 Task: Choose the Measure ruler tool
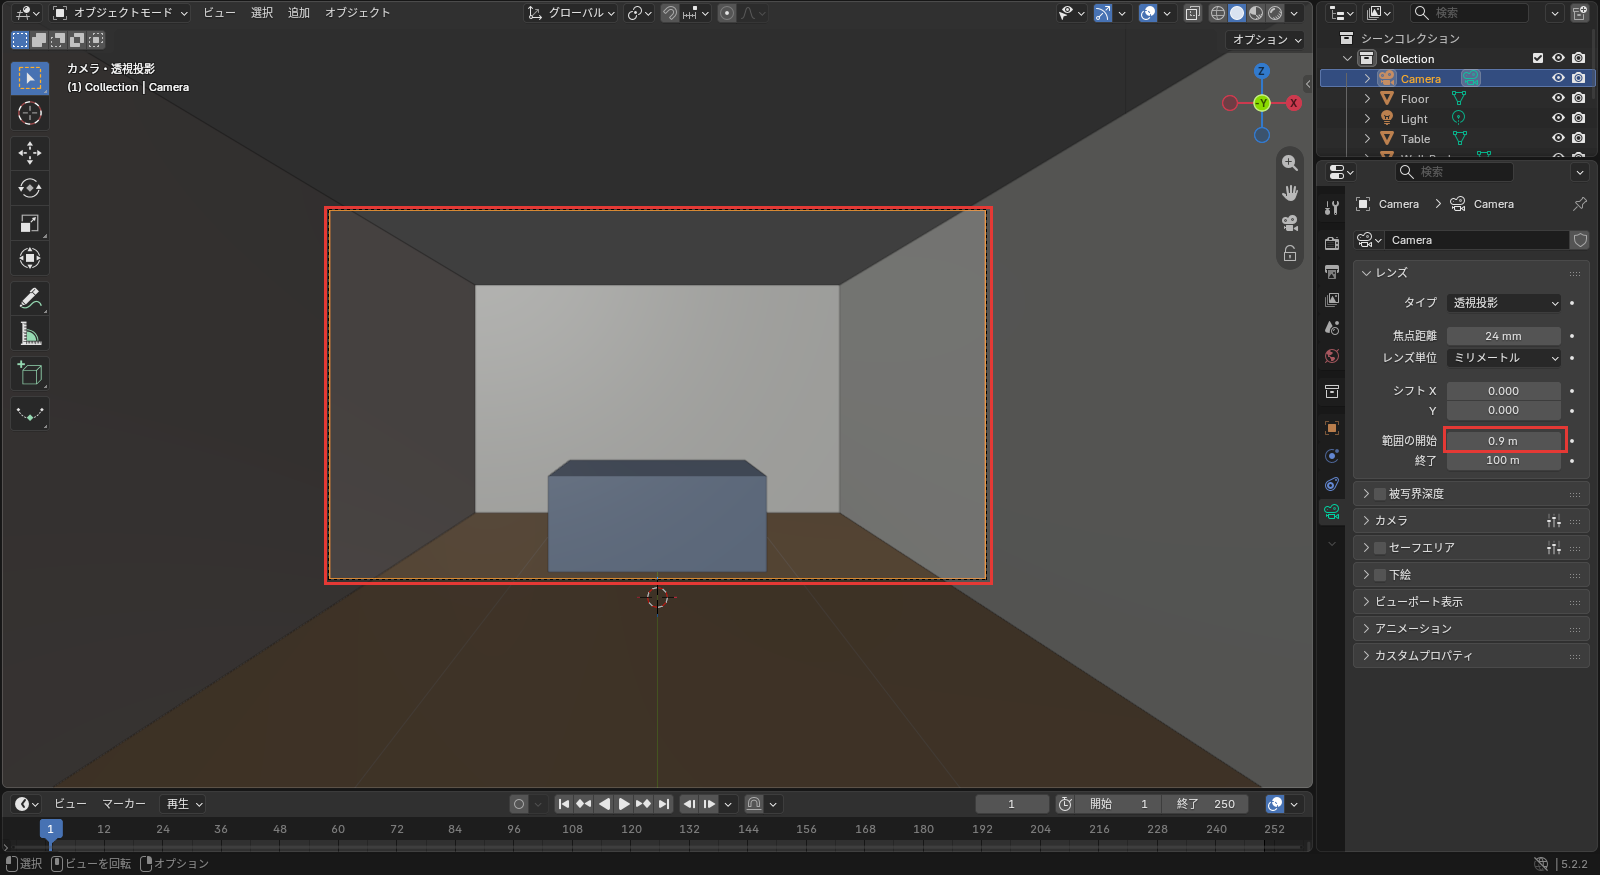[x=30, y=334]
